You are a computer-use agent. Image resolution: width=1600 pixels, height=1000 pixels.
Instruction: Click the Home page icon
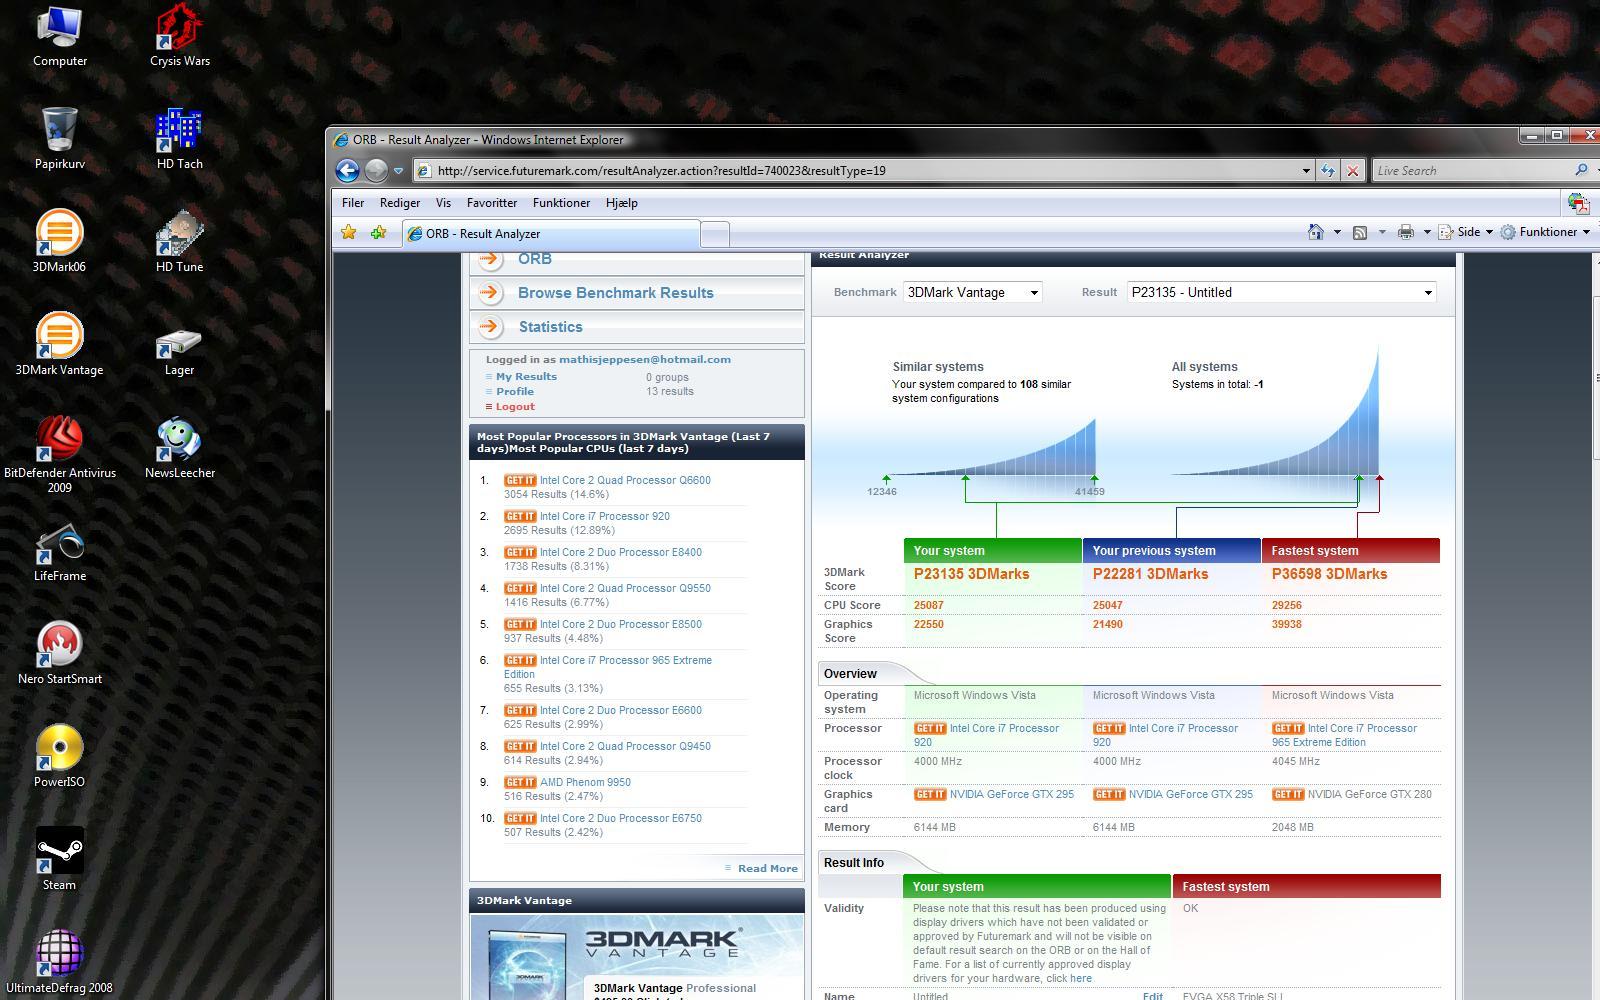point(1316,232)
